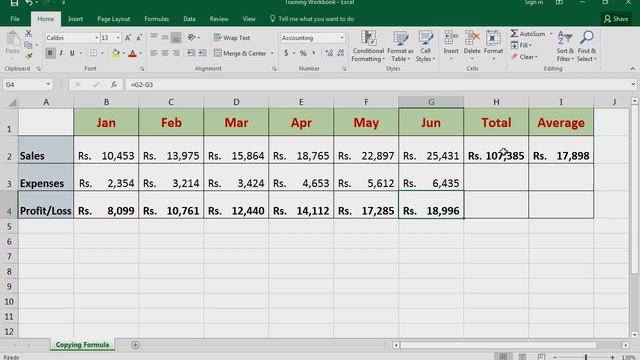Open the Accounting number format dropdown
This screenshot has height=360, width=640.
pyautogui.click(x=342, y=38)
